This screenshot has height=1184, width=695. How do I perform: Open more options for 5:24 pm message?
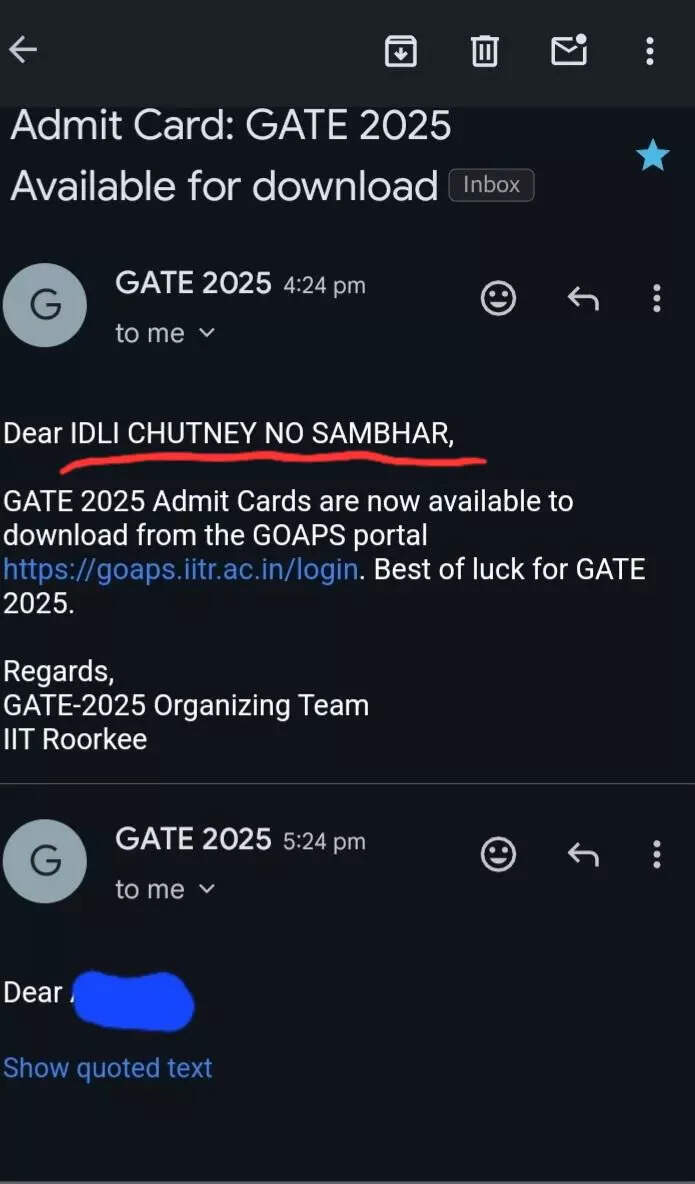[x=657, y=853]
